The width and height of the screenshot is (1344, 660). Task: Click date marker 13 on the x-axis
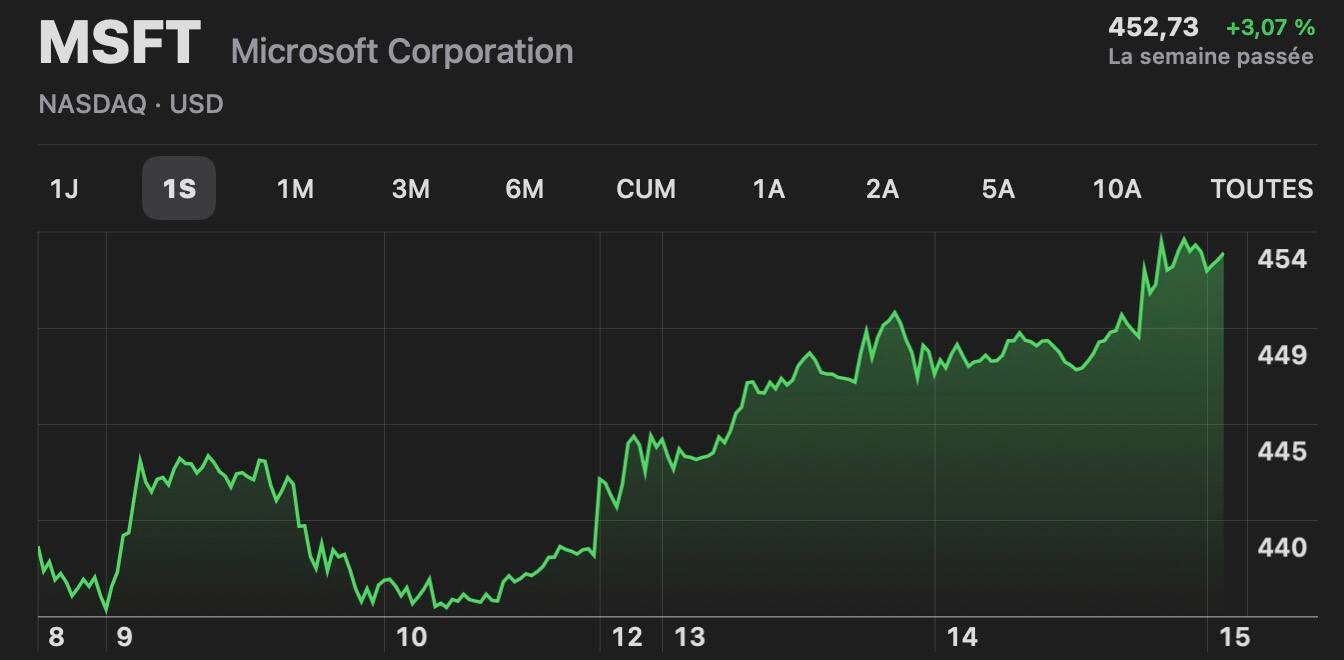click(x=690, y=637)
